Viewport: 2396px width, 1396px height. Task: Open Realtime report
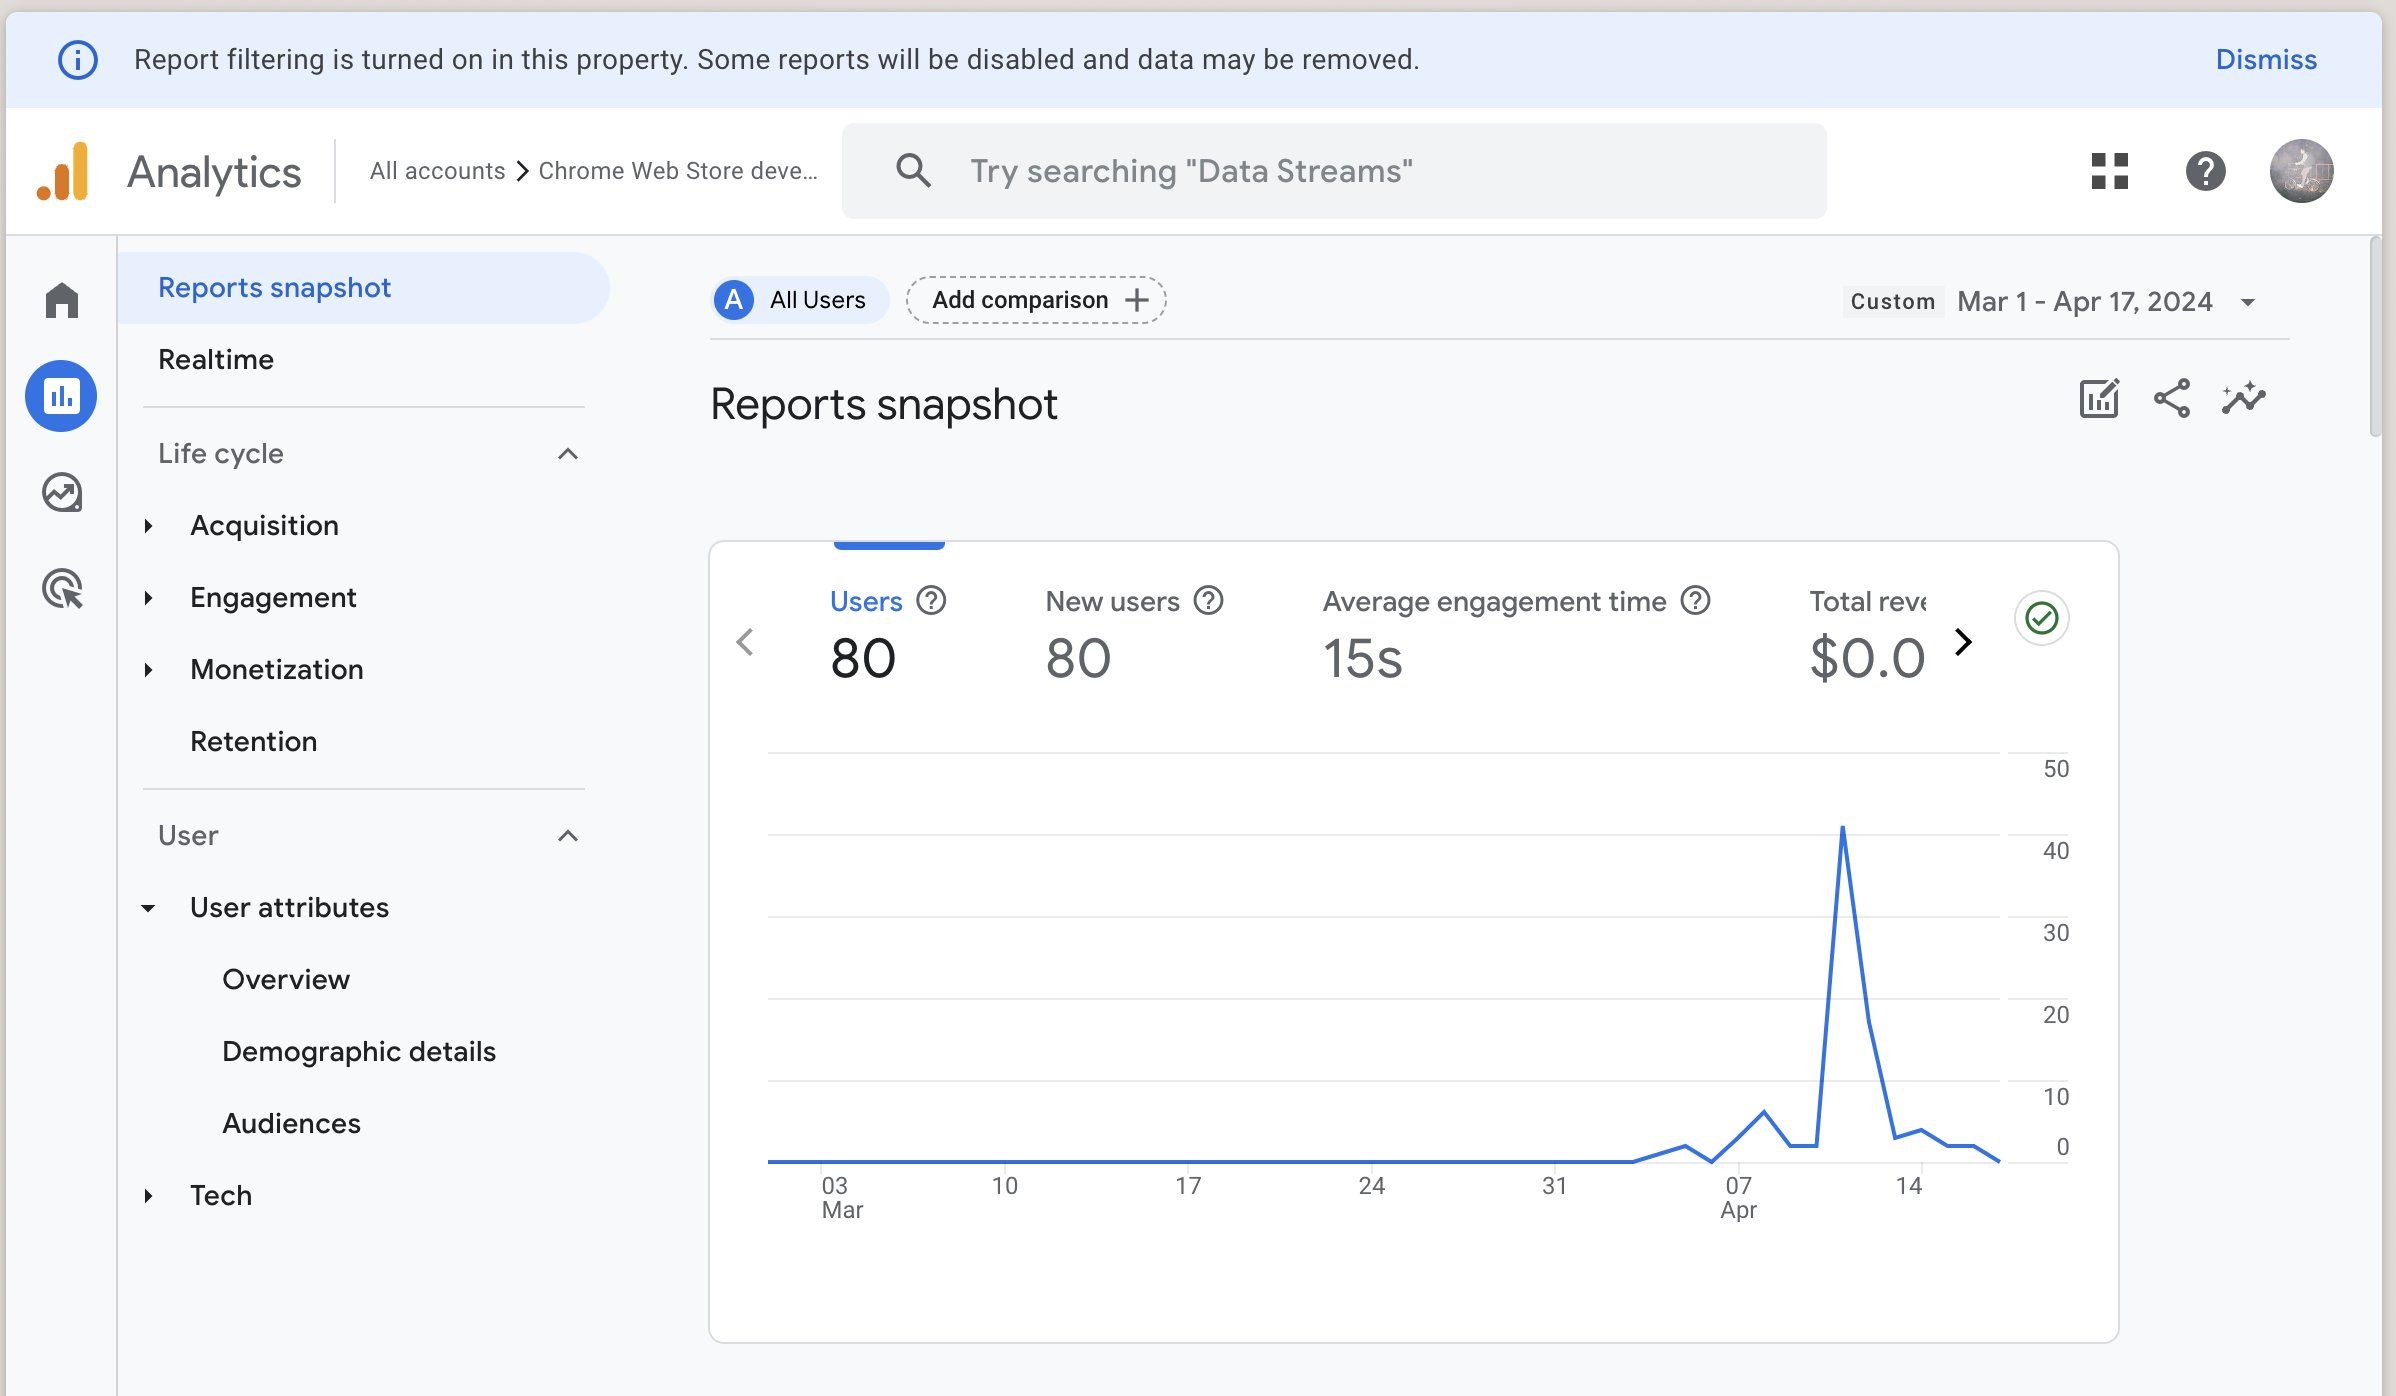(216, 360)
